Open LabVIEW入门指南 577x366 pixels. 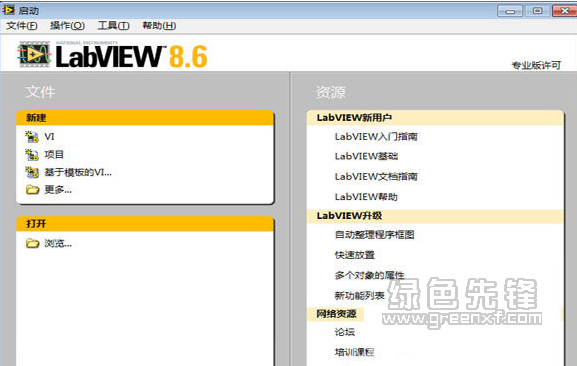376,137
